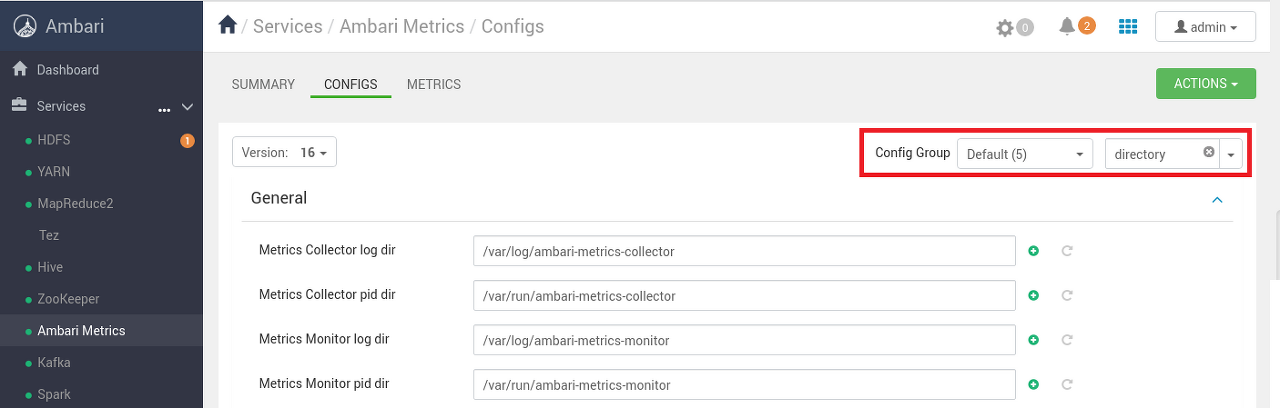The image size is (1280, 408).
Task: Open the views grid icon
Action: point(1128,27)
